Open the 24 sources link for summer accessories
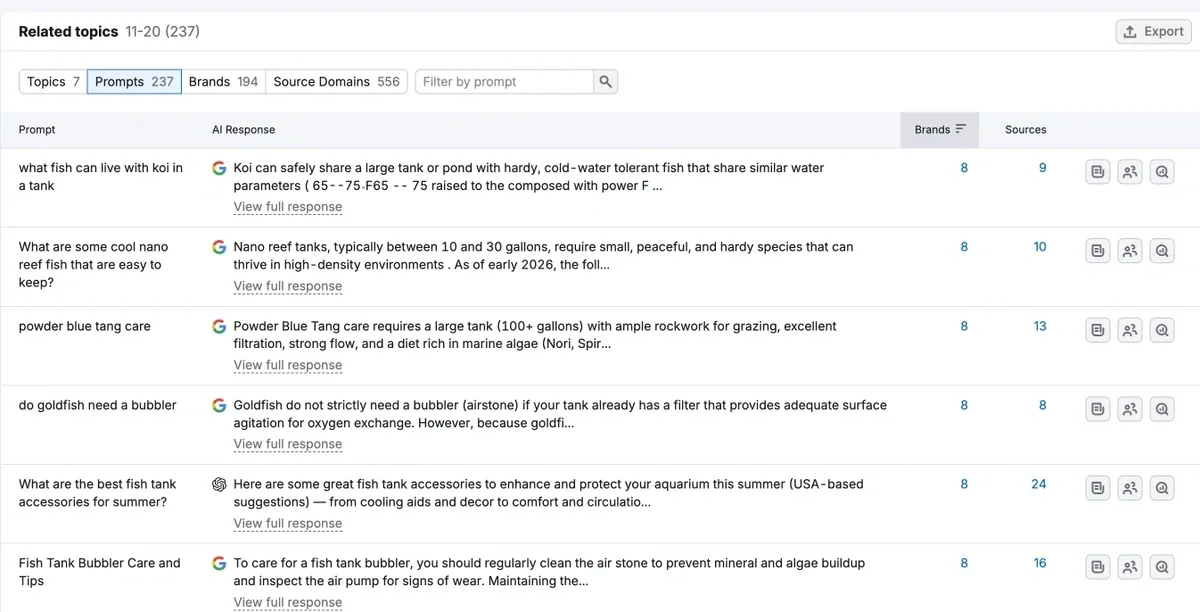Image resolution: width=1200 pixels, height=612 pixels. point(1038,484)
